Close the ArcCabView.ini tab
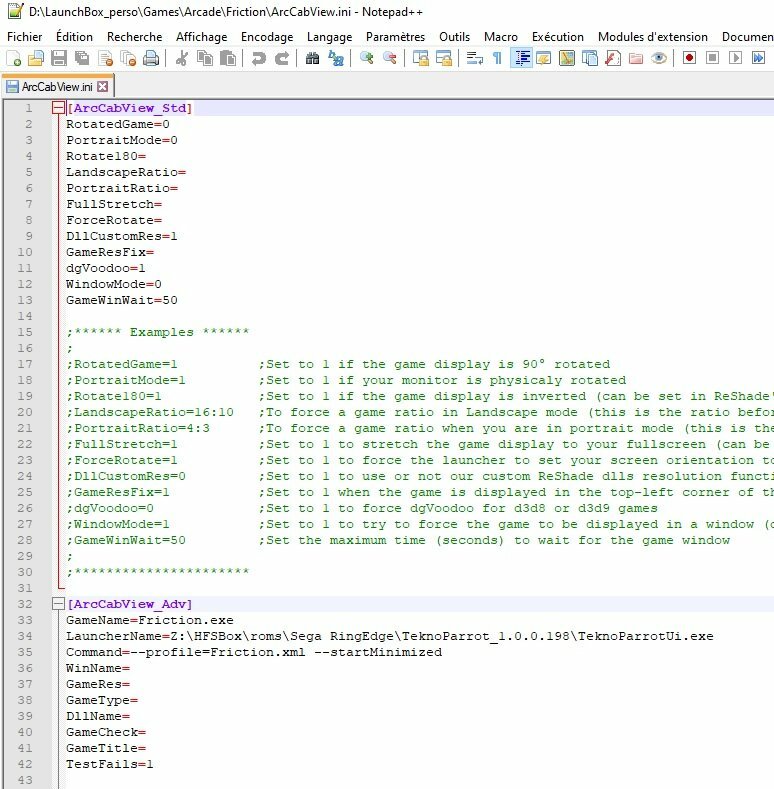Image resolution: width=774 pixels, height=789 pixels. (102, 87)
